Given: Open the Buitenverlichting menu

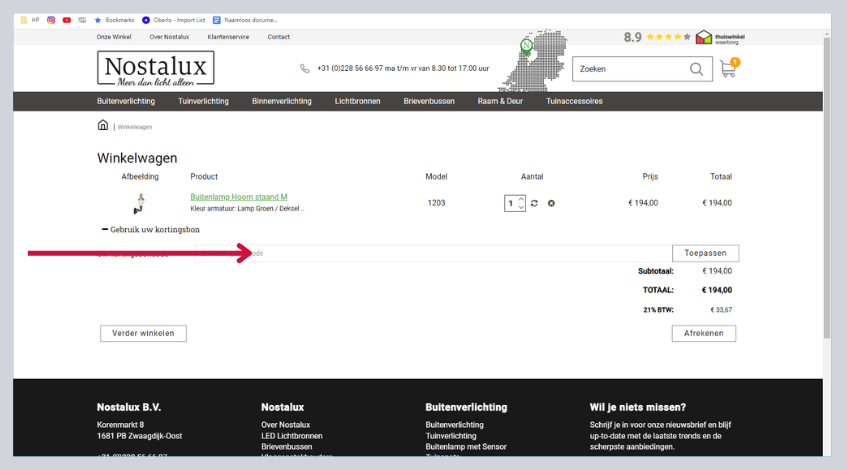Looking at the screenshot, I should point(125,101).
